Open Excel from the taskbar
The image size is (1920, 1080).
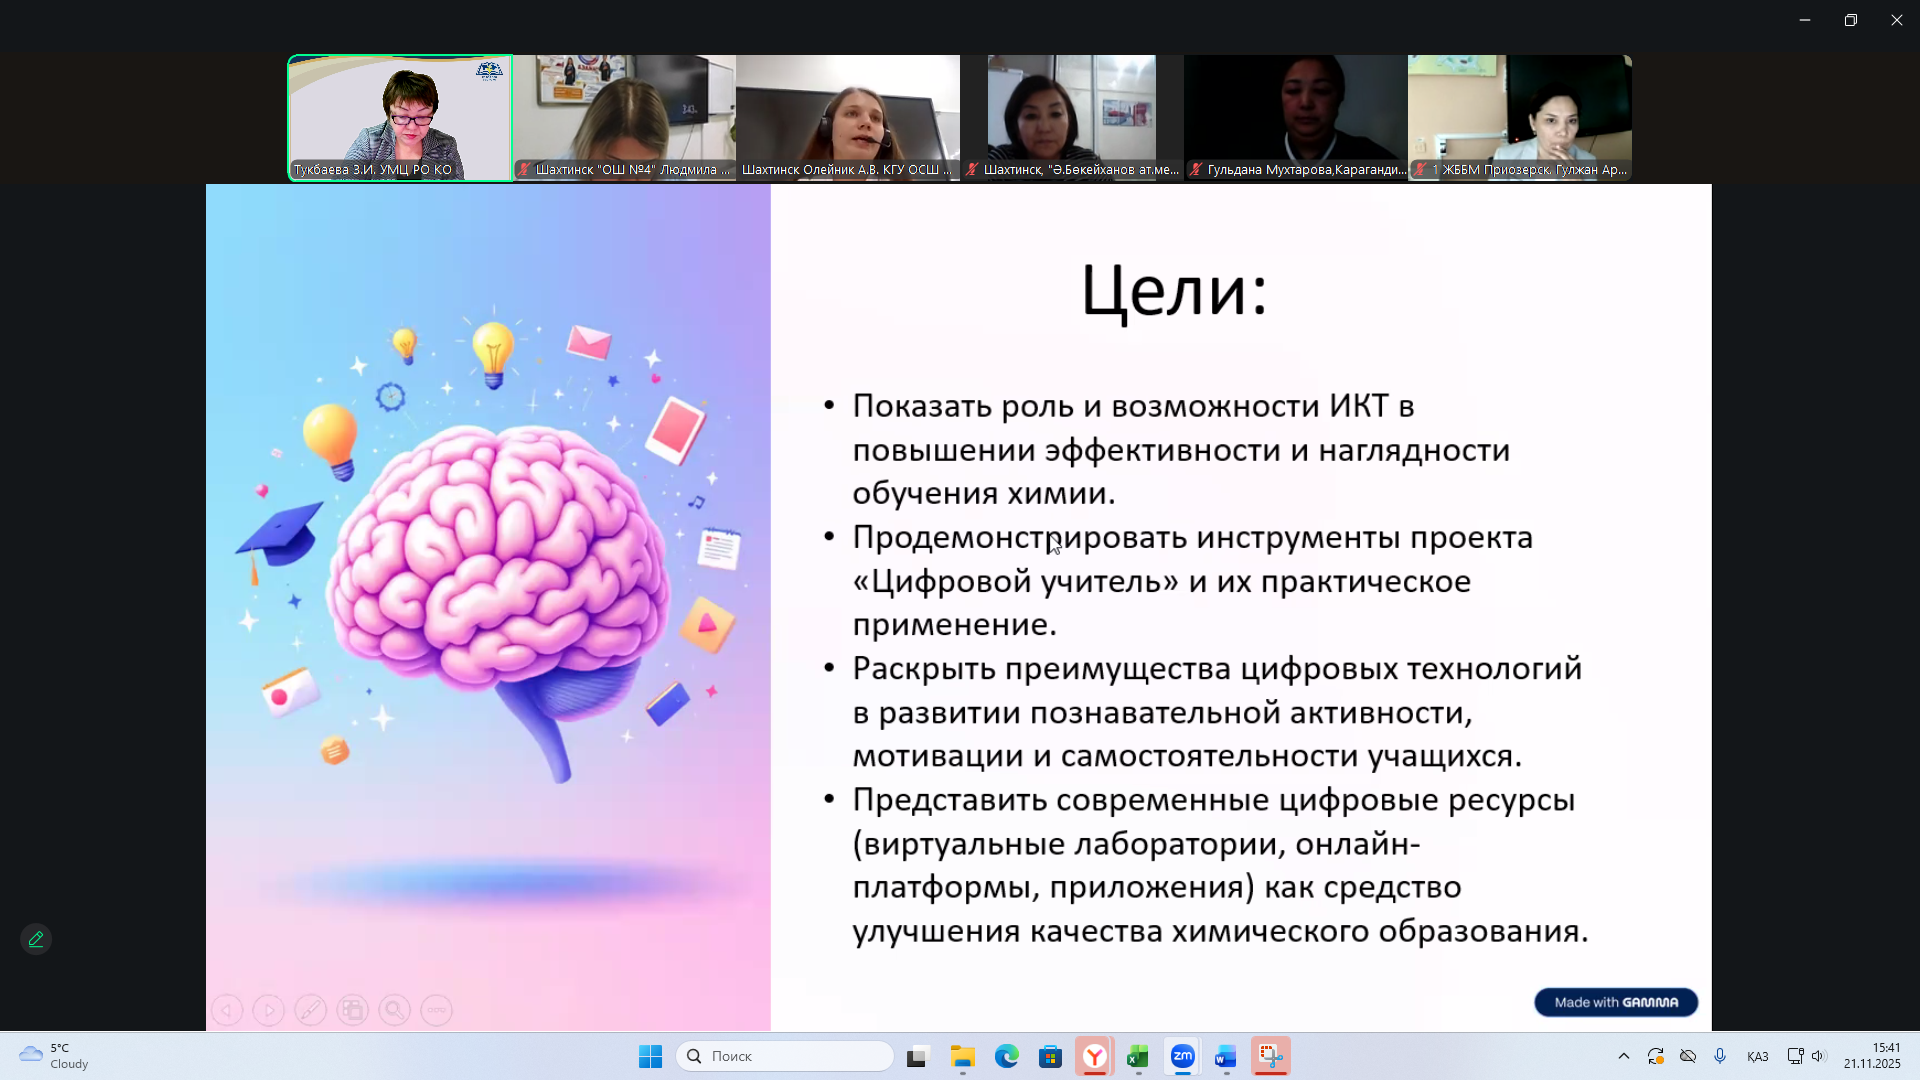pyautogui.click(x=1138, y=1056)
